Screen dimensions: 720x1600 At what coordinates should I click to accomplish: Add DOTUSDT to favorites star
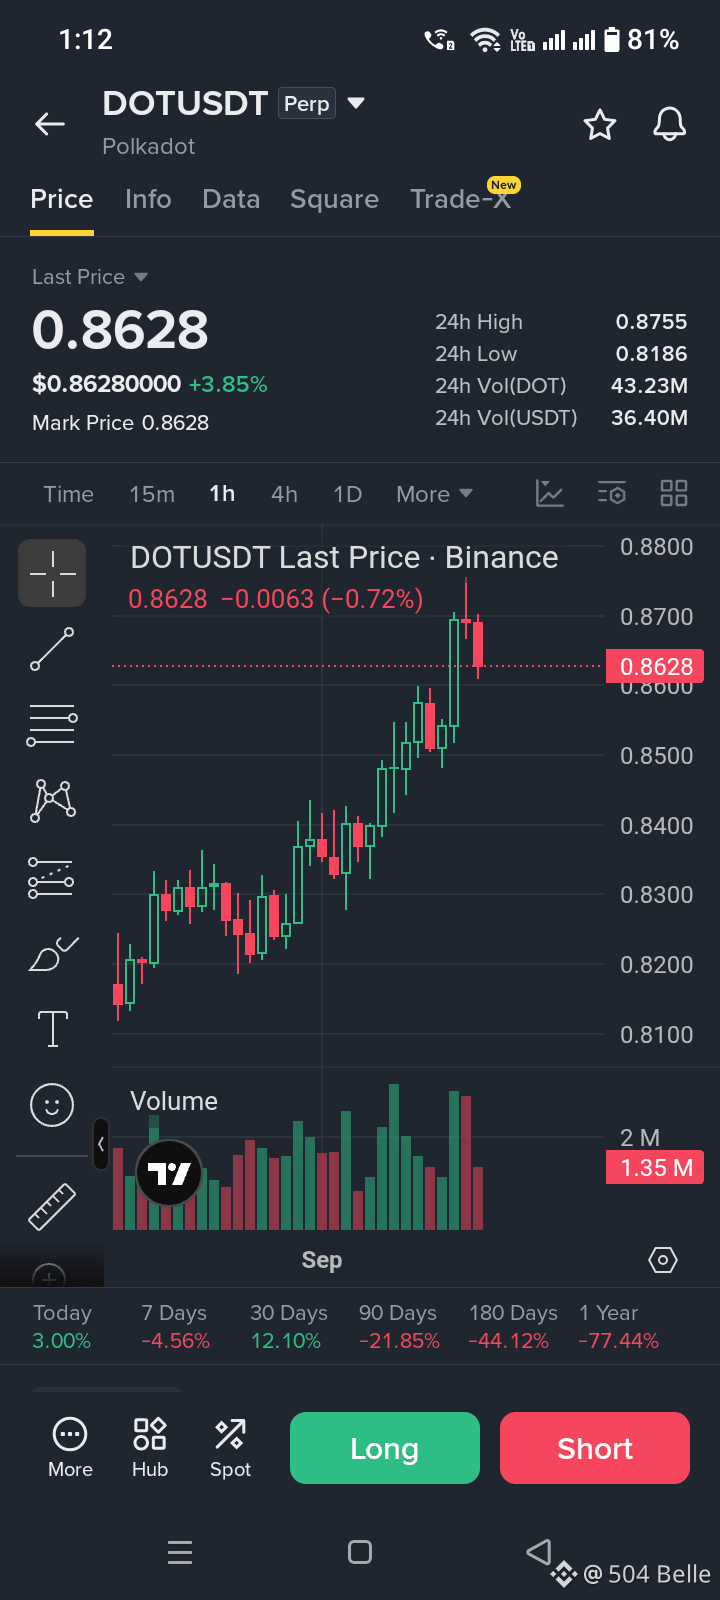pos(600,125)
